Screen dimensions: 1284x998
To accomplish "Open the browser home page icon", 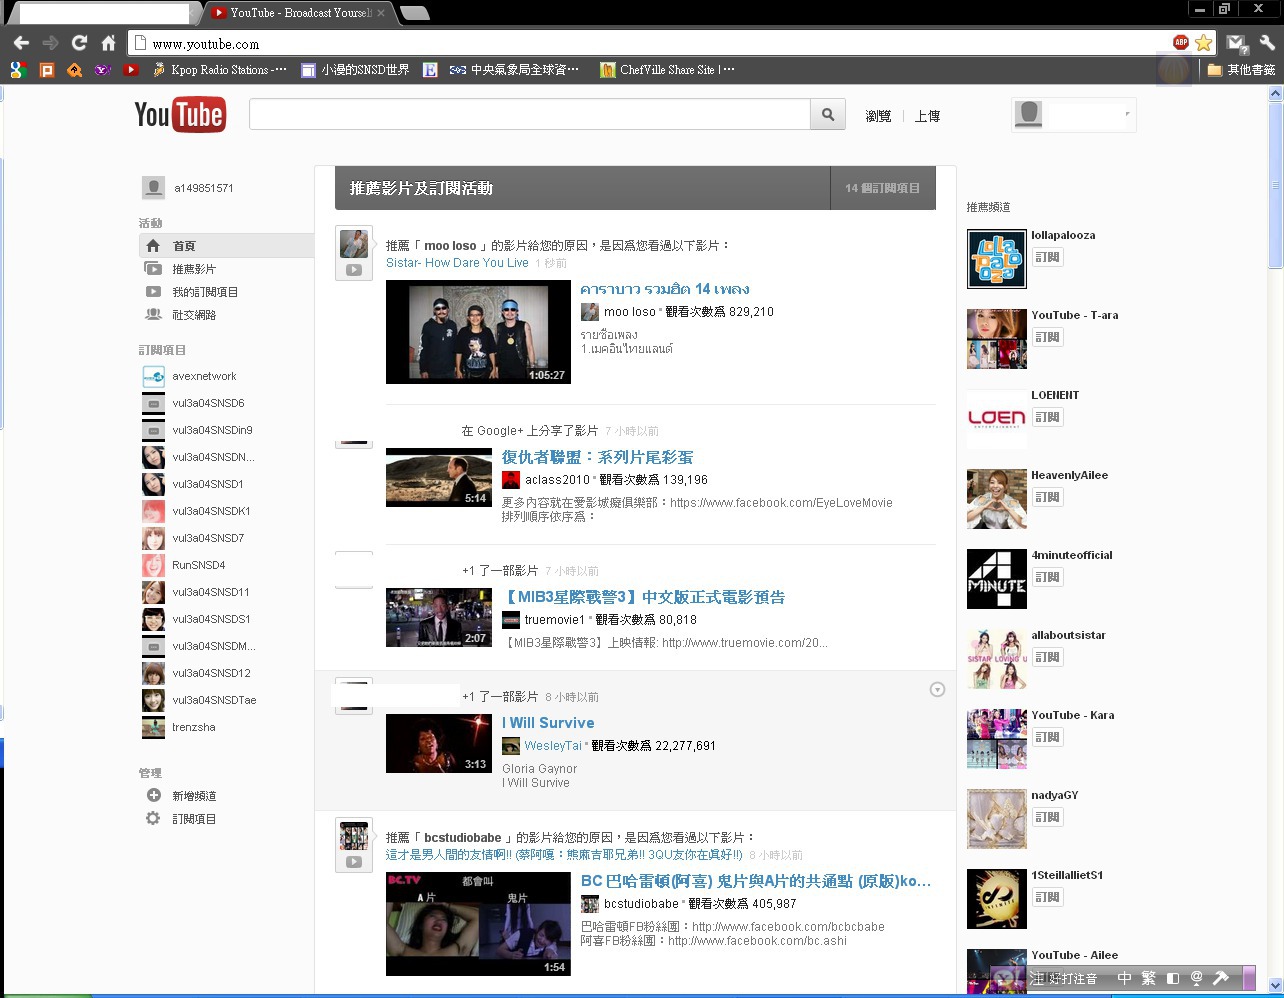I will coord(108,43).
